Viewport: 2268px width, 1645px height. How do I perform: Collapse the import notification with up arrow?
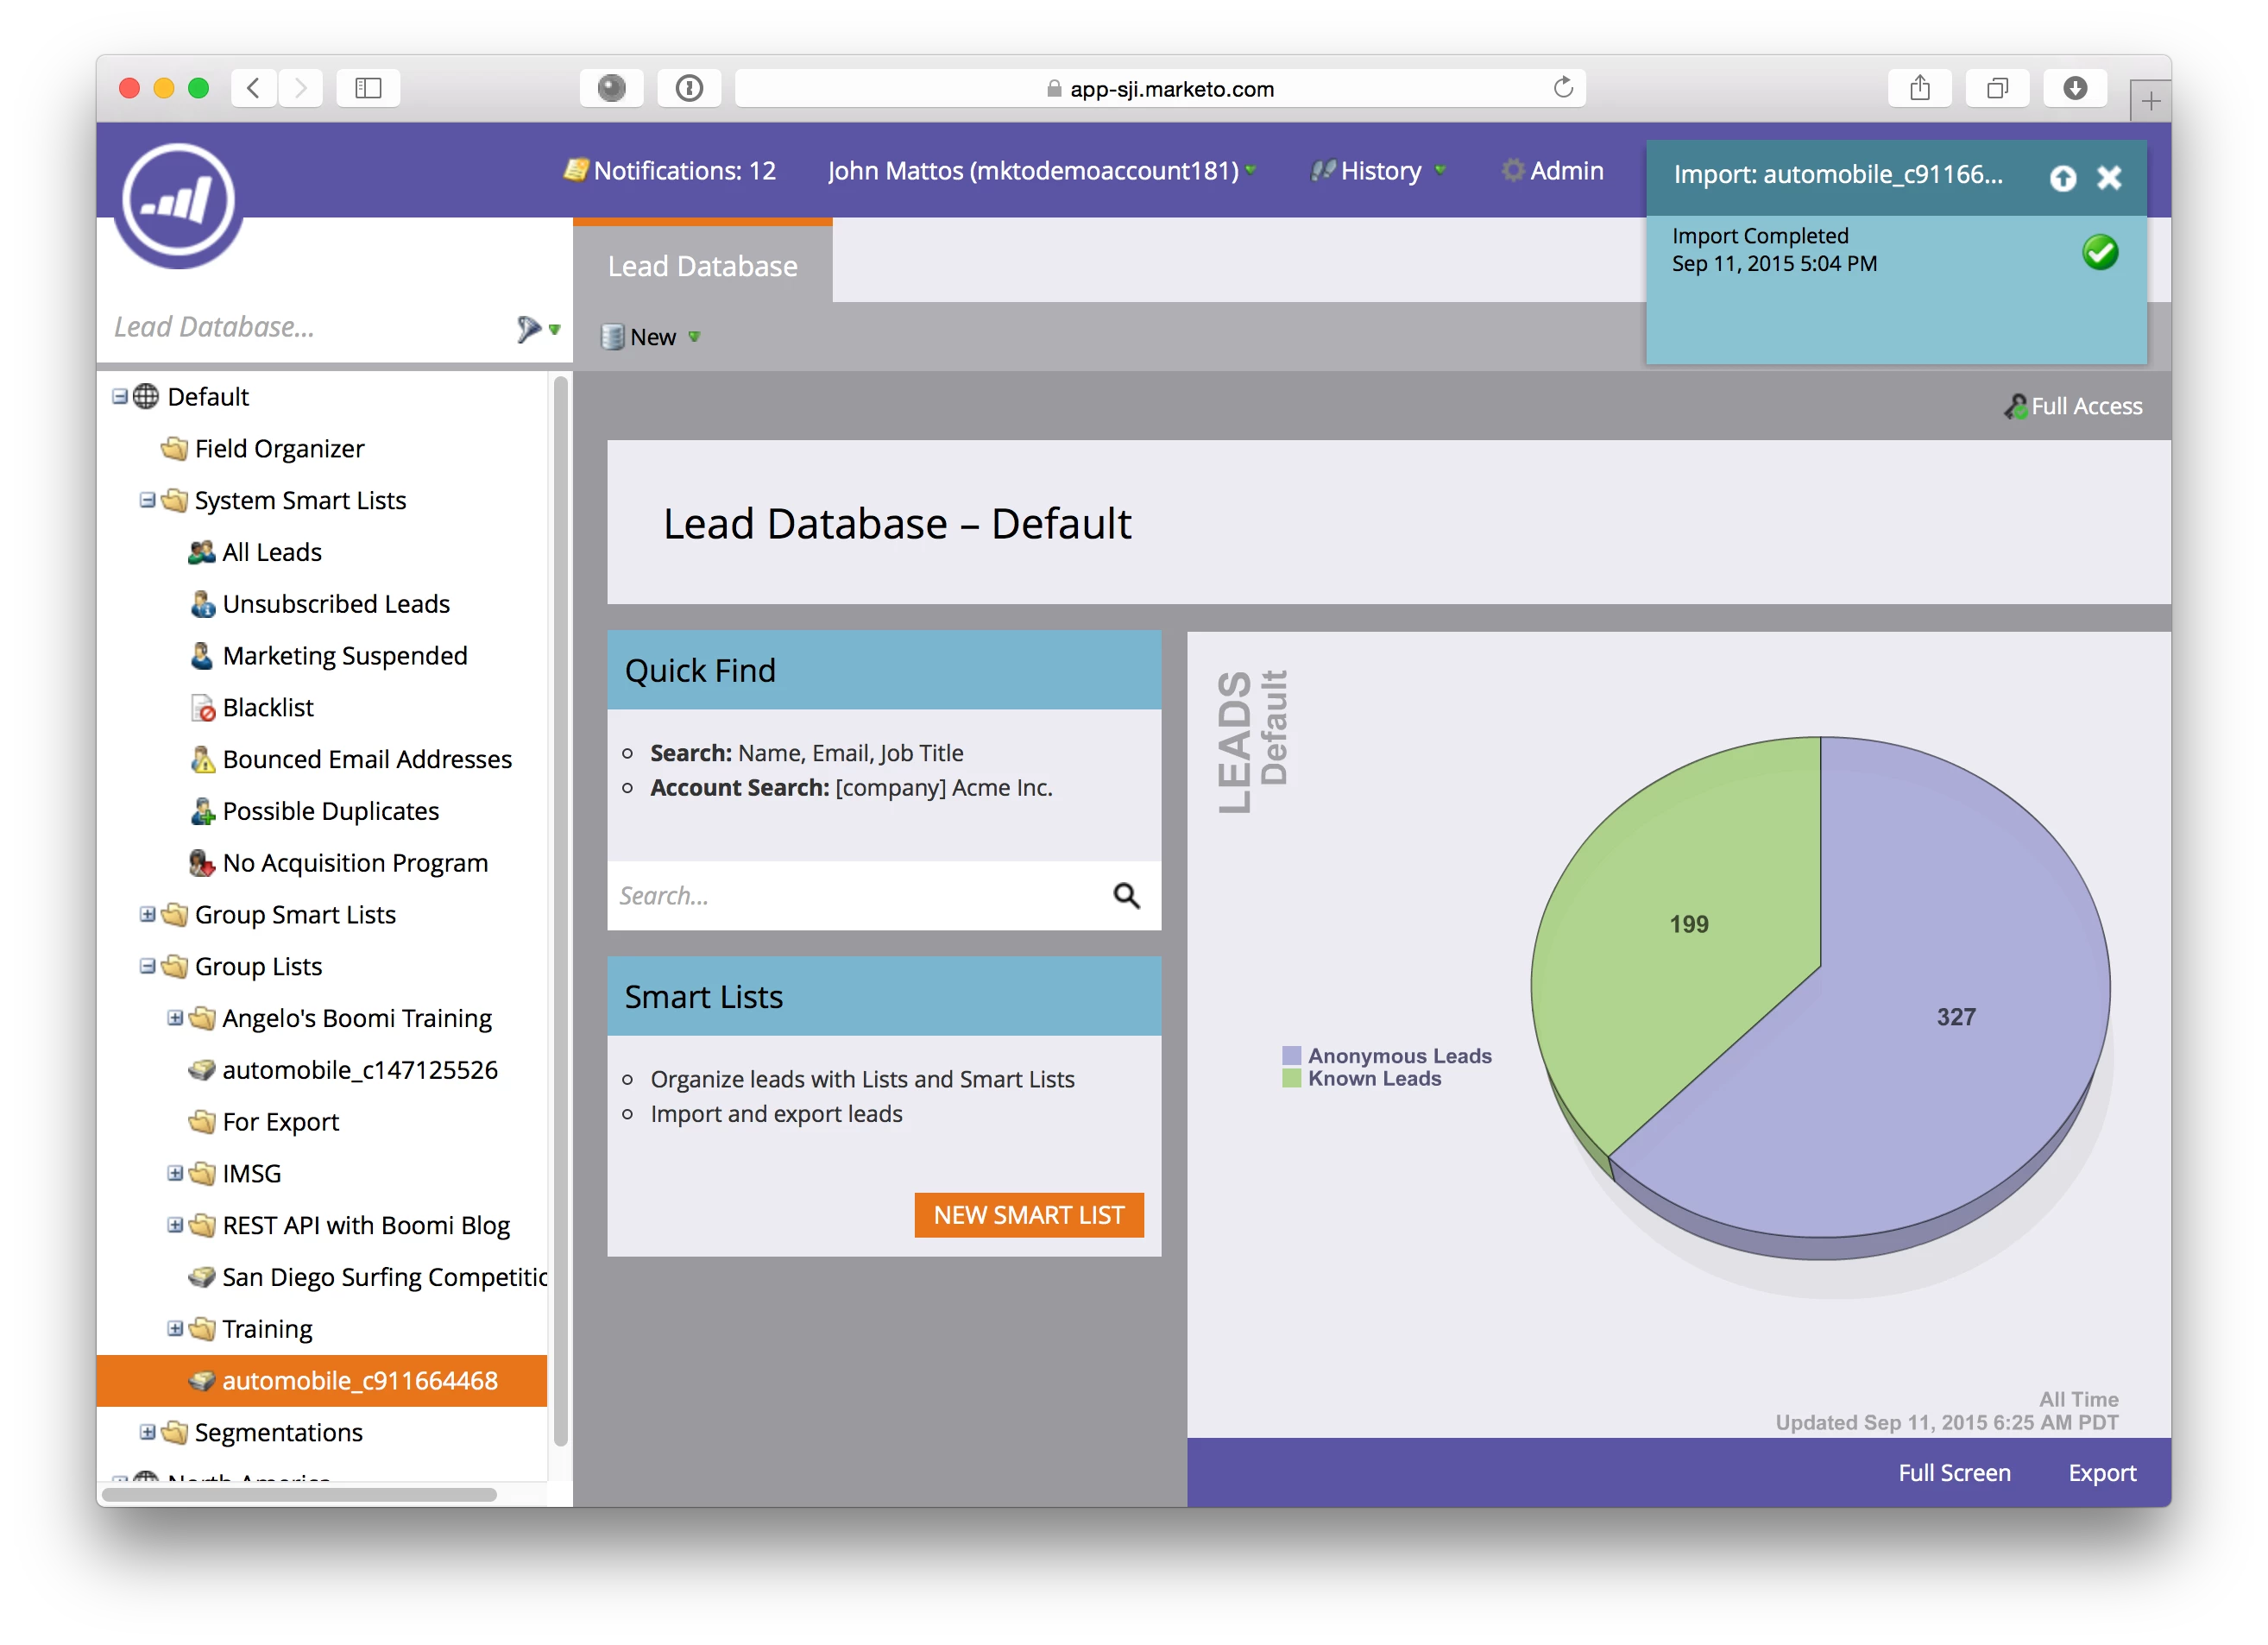pyautogui.click(x=2062, y=178)
